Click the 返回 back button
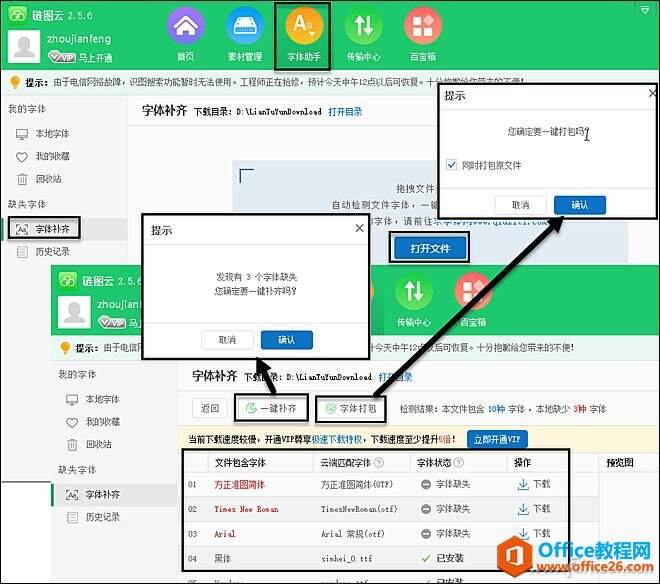Image resolution: width=660 pixels, height=584 pixels. [x=210, y=408]
